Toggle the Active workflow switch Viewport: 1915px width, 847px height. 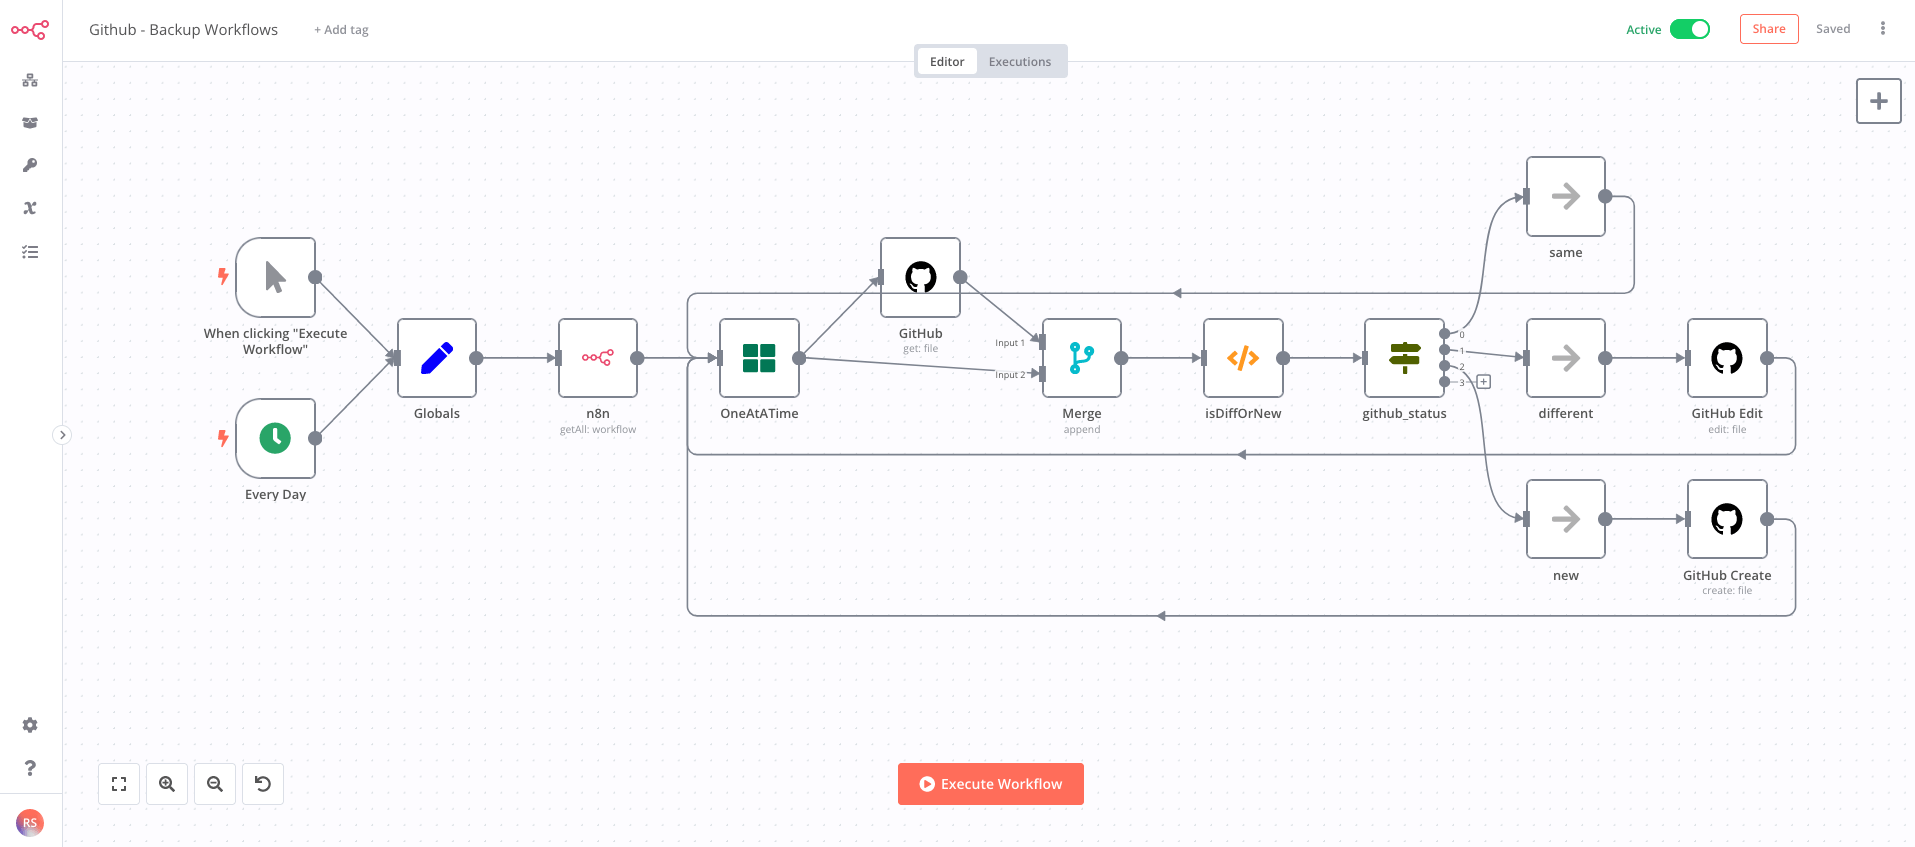coord(1690,29)
